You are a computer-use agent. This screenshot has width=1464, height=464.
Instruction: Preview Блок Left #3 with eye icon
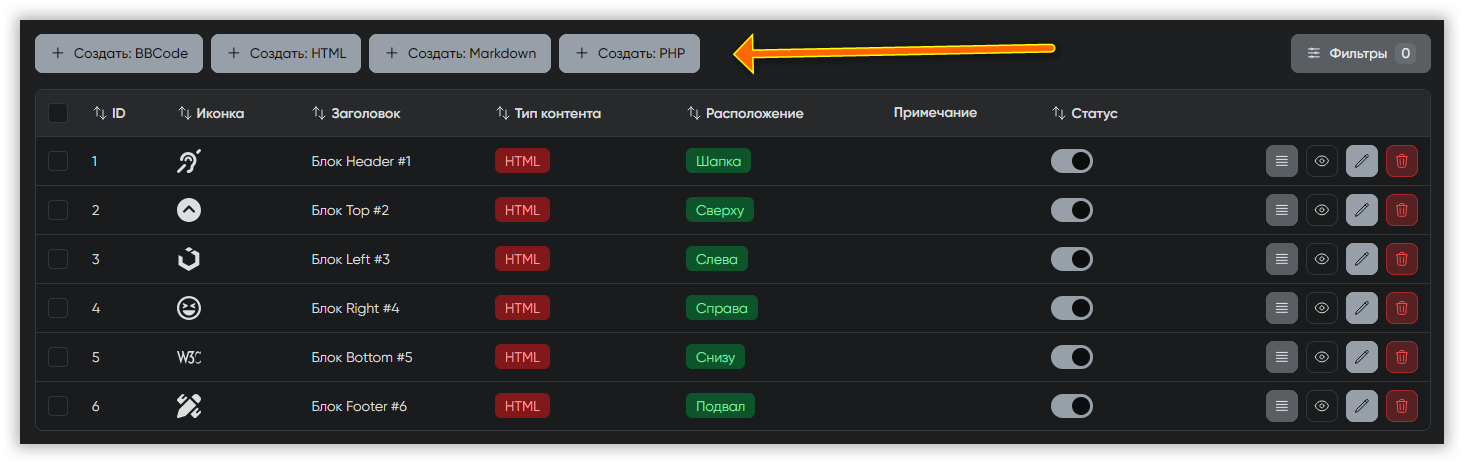[x=1321, y=259]
